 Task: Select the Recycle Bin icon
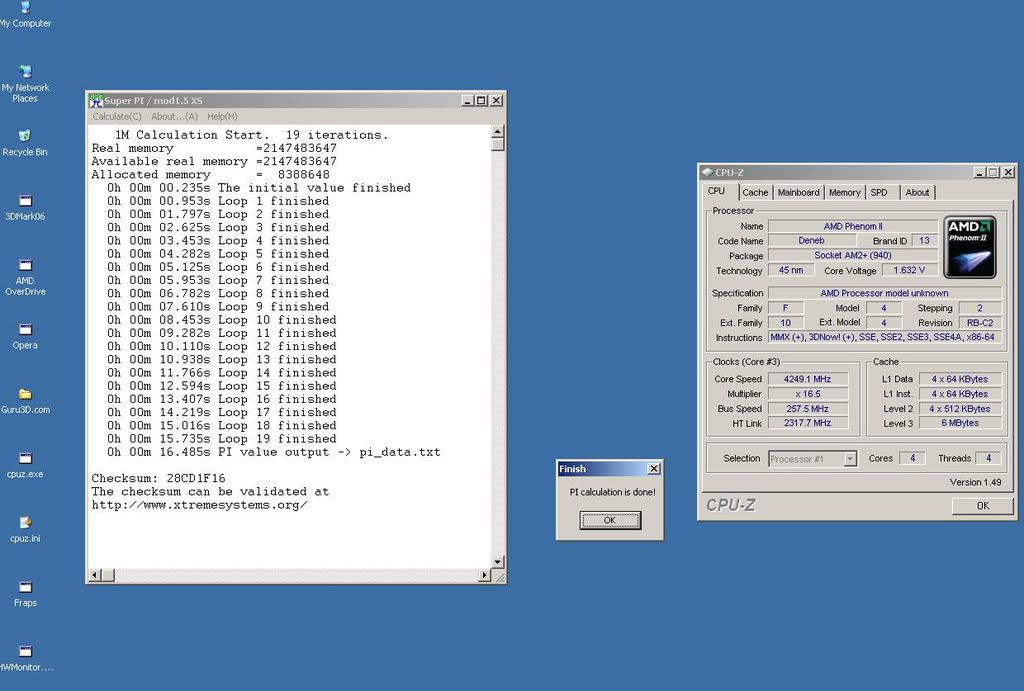click(x=25, y=142)
